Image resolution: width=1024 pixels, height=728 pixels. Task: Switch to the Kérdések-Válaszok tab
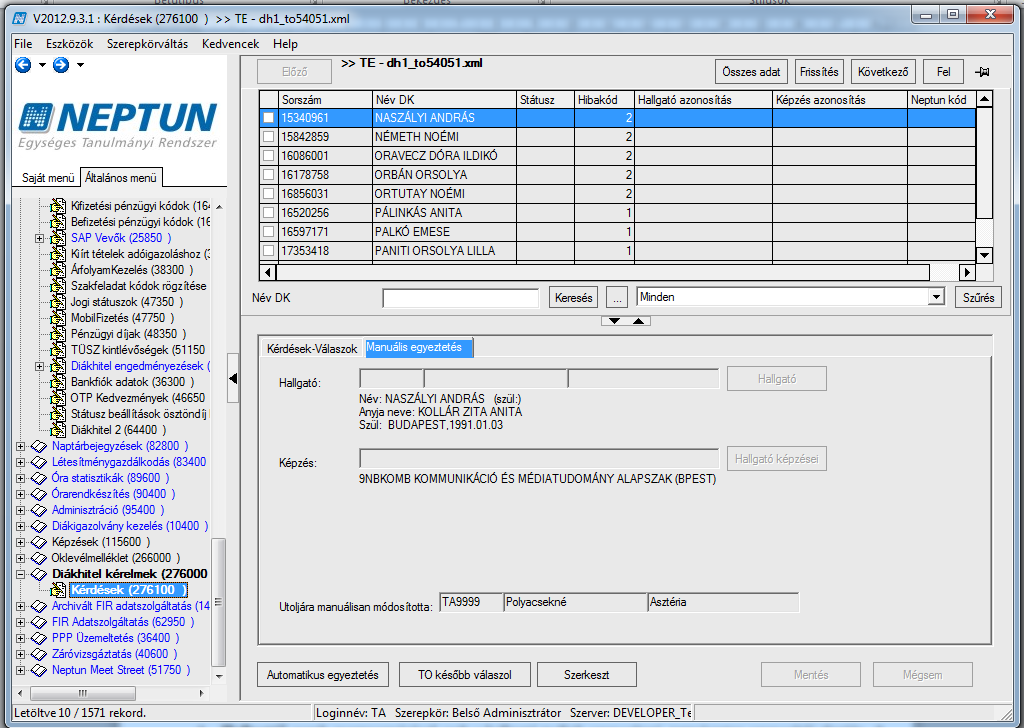coord(312,349)
